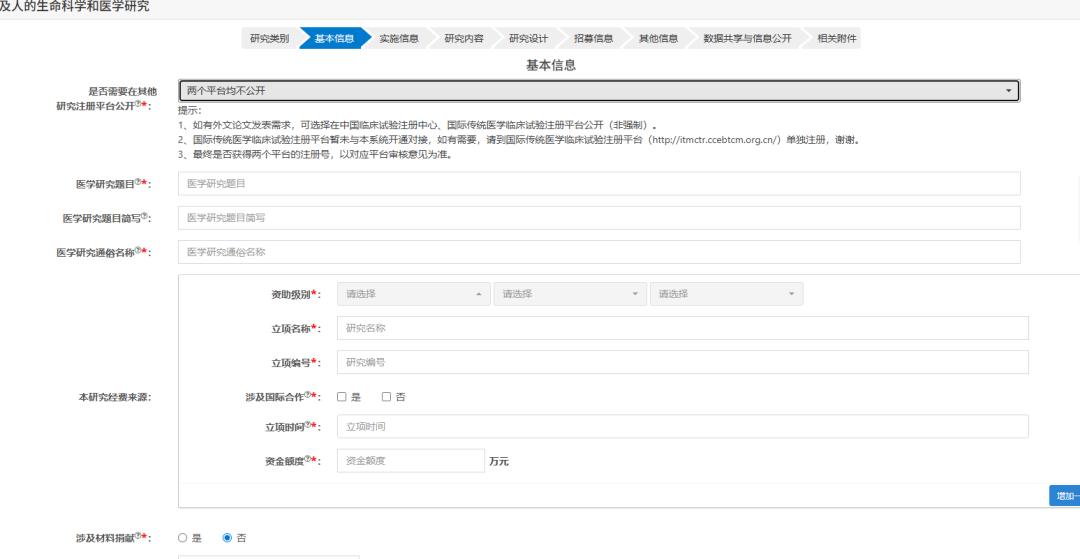The height and width of the screenshot is (559, 1080).
Task: Check 否 for 涉及国际合作
Action: click(x=386, y=397)
